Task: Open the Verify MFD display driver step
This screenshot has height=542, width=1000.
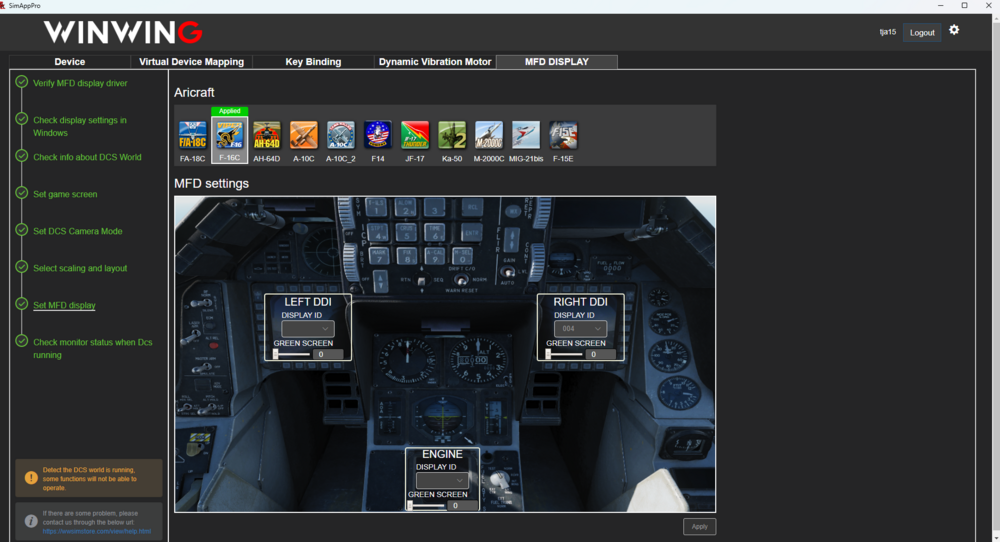Action: click(80, 83)
